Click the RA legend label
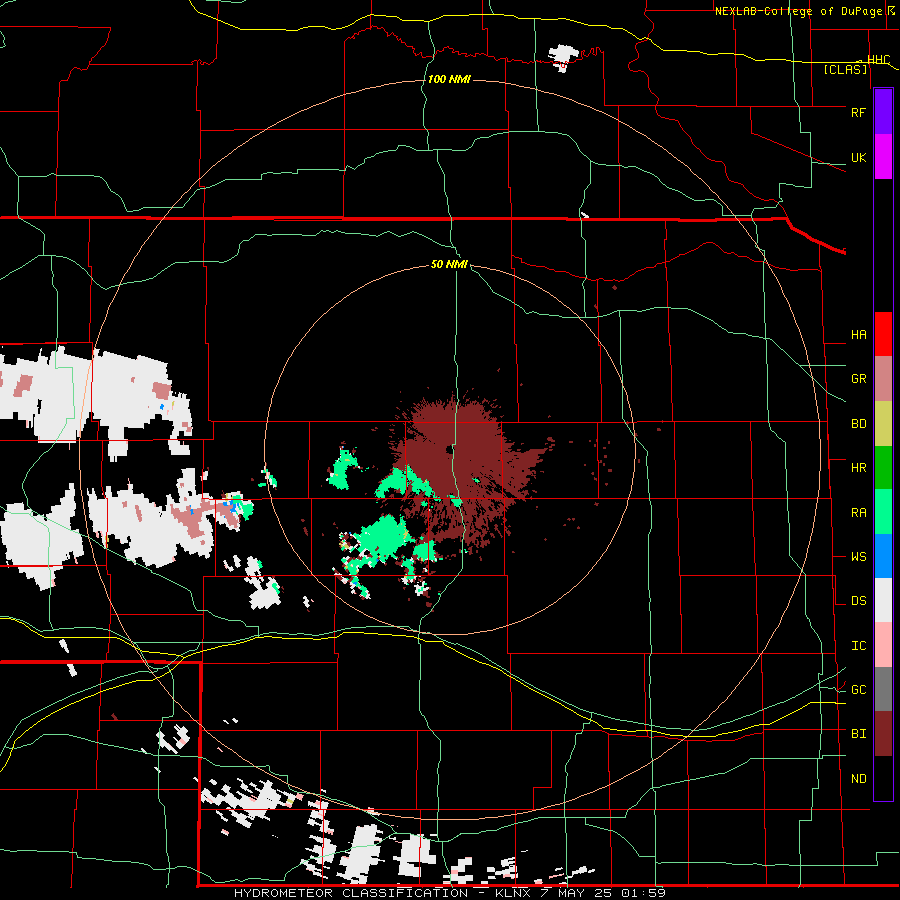The height and width of the screenshot is (900, 900). (858, 513)
